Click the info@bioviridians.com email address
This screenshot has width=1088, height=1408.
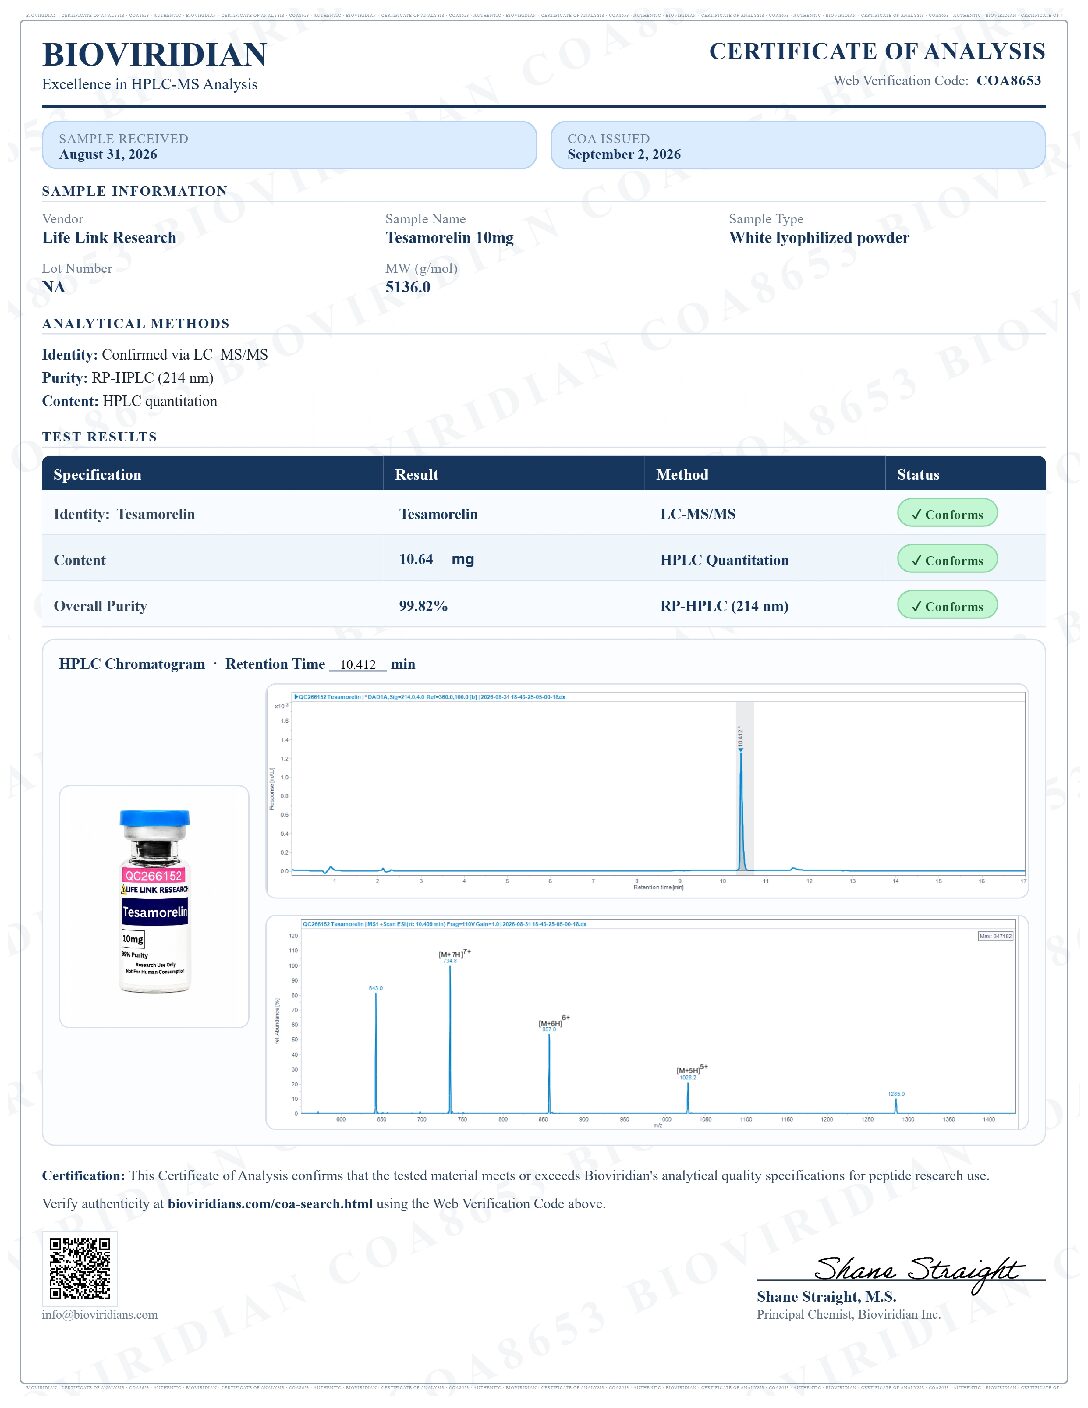tap(100, 1315)
